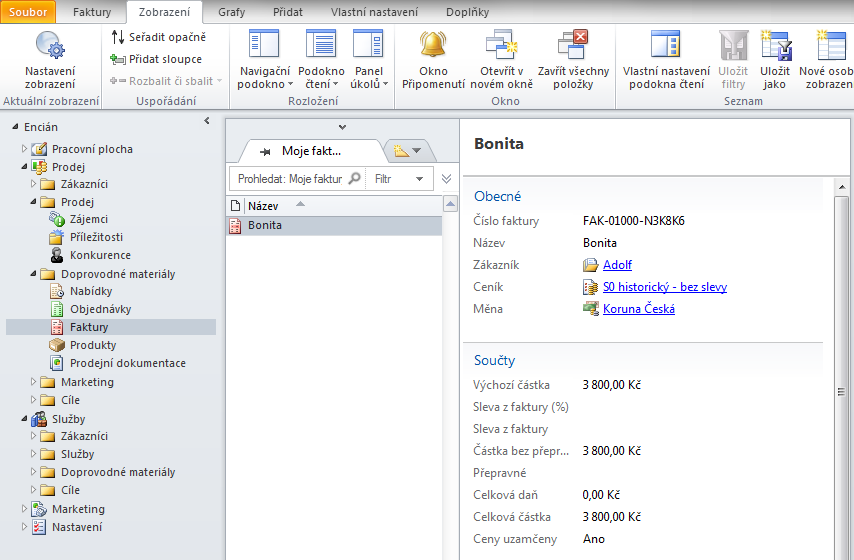Click the reading pane scrollbar thumb
This screenshot has width=854, height=560.
click(x=841, y=391)
